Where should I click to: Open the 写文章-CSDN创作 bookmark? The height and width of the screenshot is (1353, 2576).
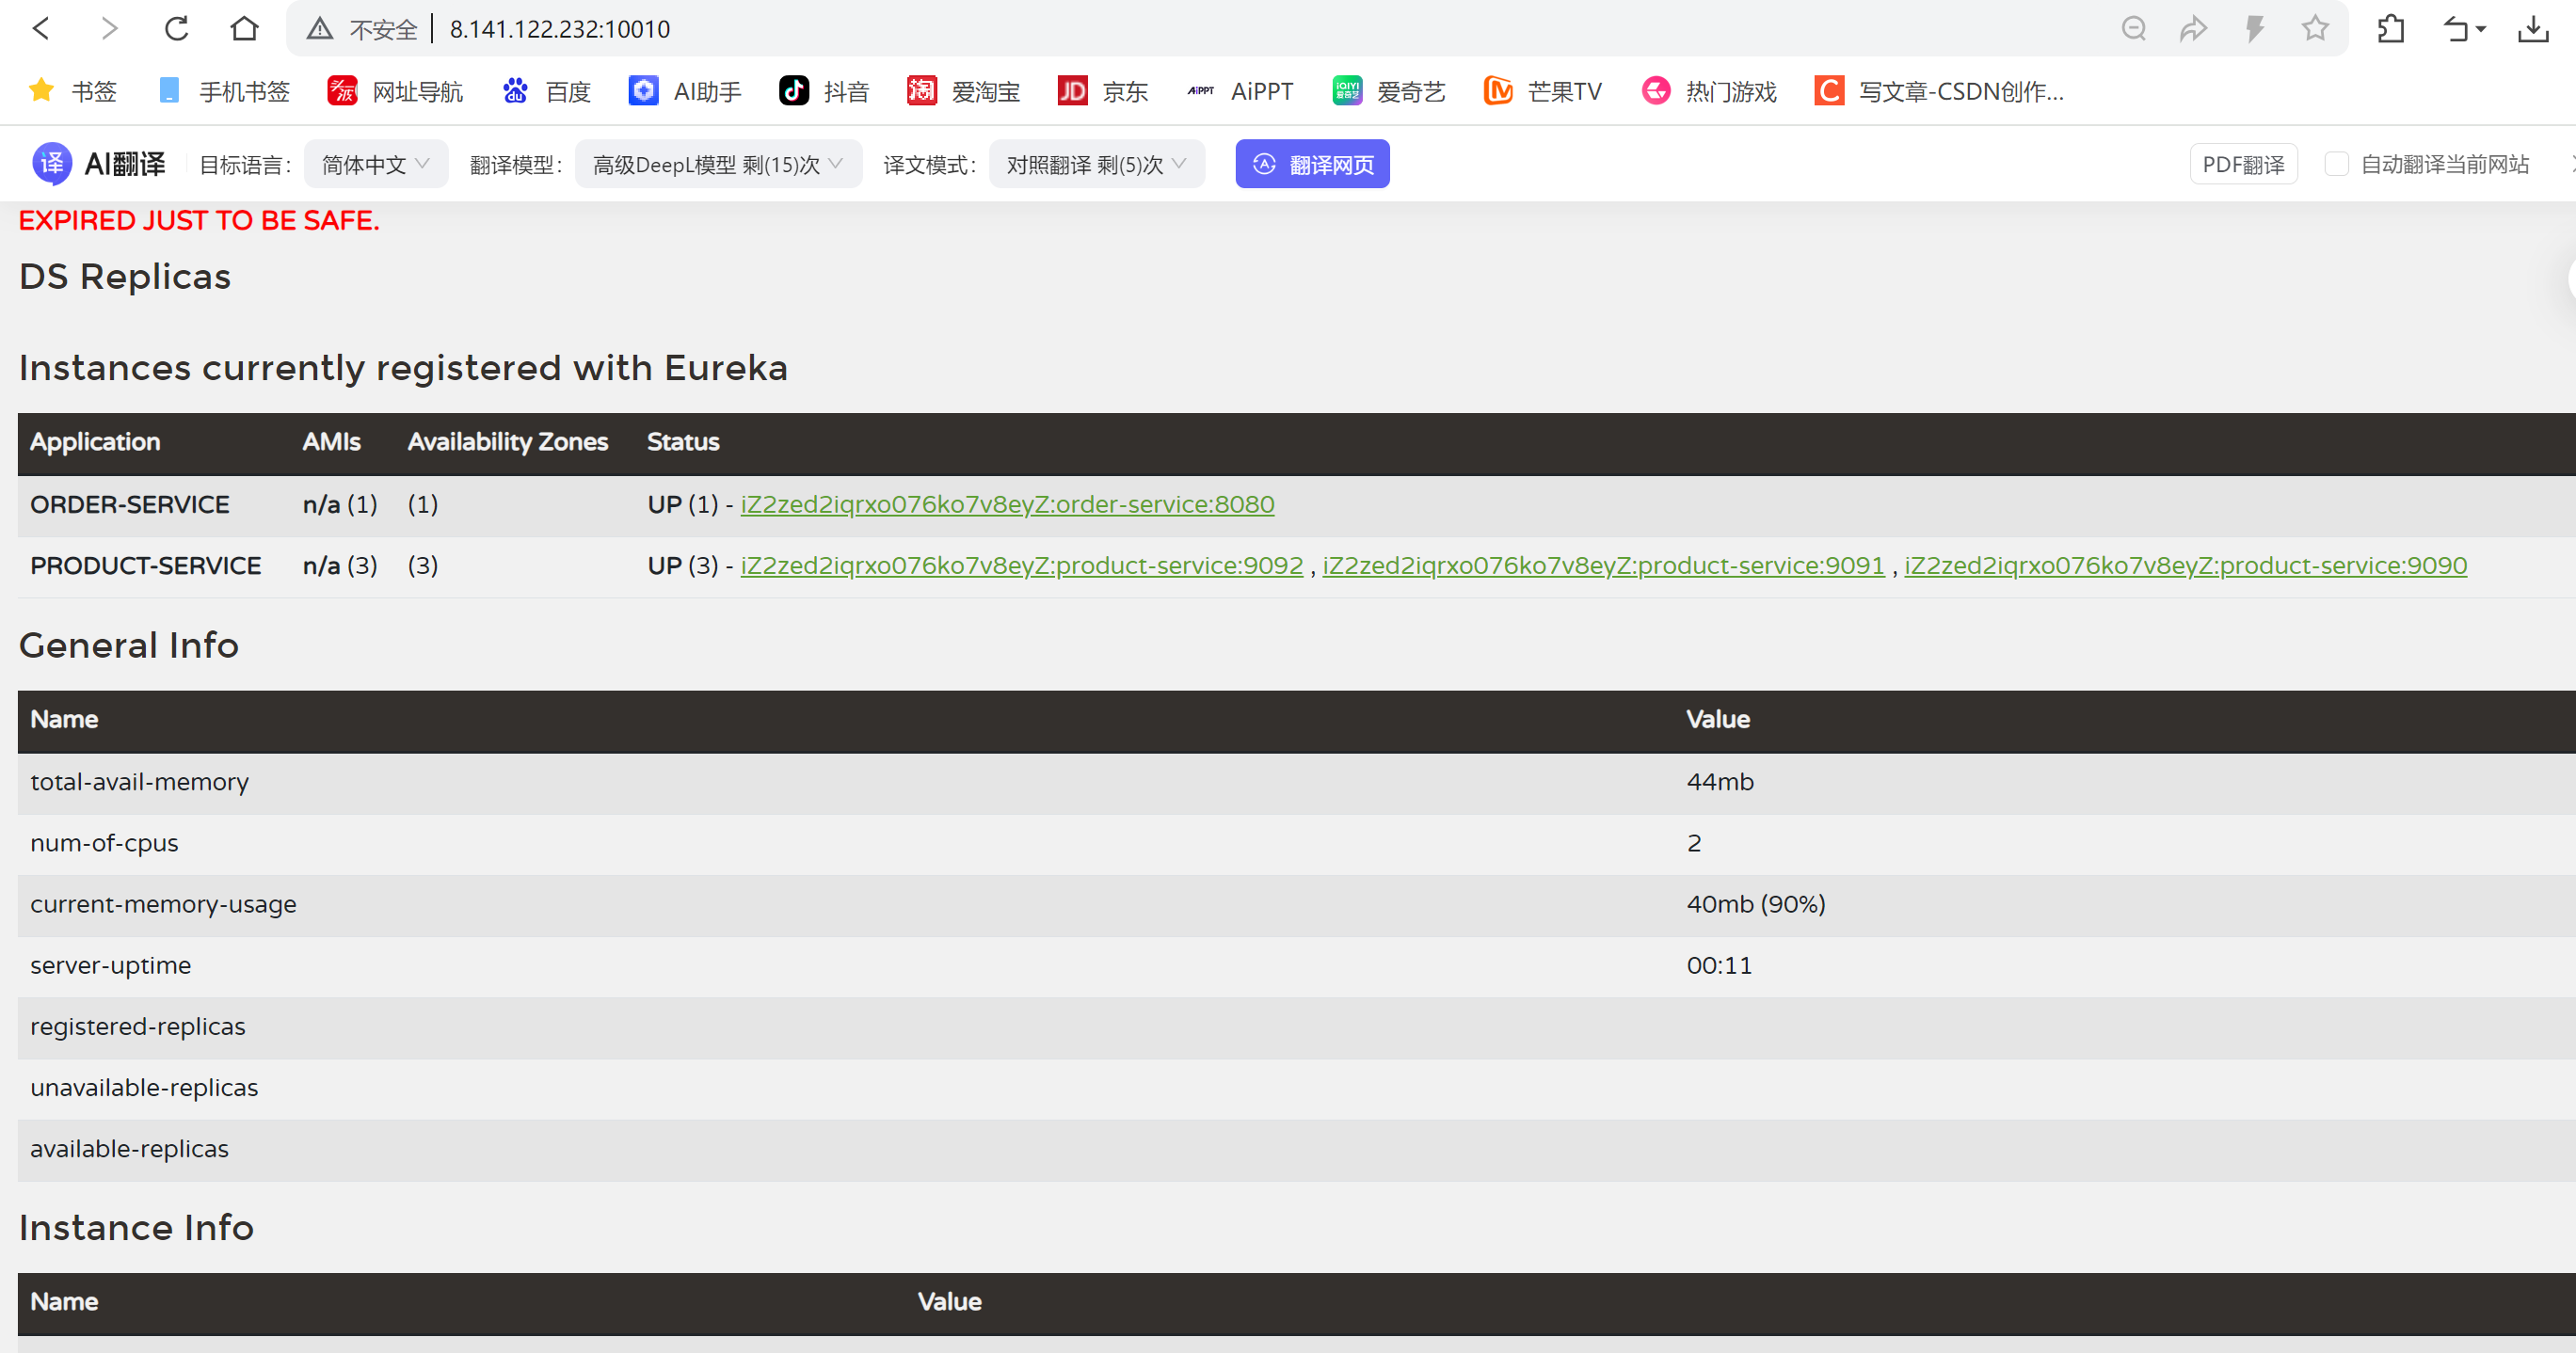pos(1939,91)
